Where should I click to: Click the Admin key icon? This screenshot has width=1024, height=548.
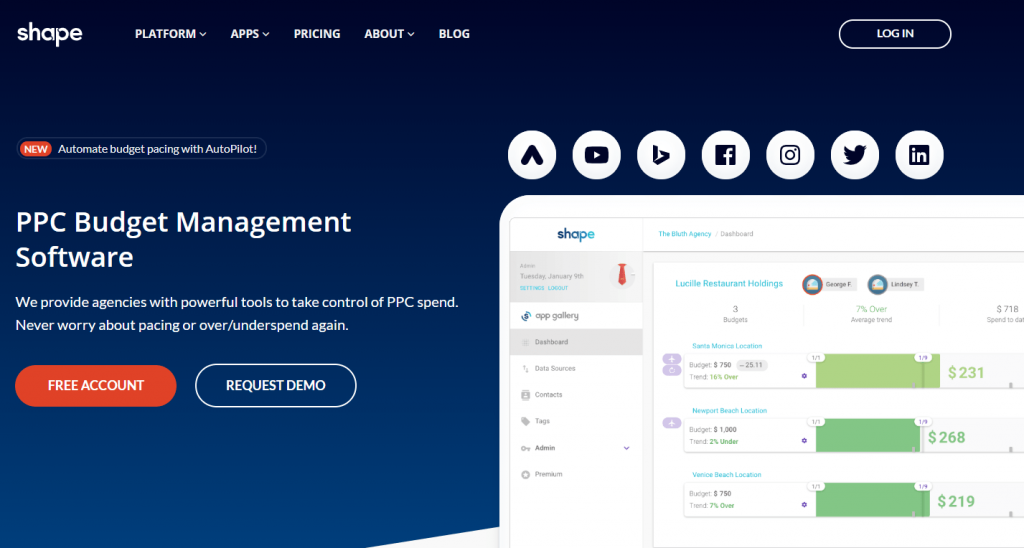coord(525,448)
